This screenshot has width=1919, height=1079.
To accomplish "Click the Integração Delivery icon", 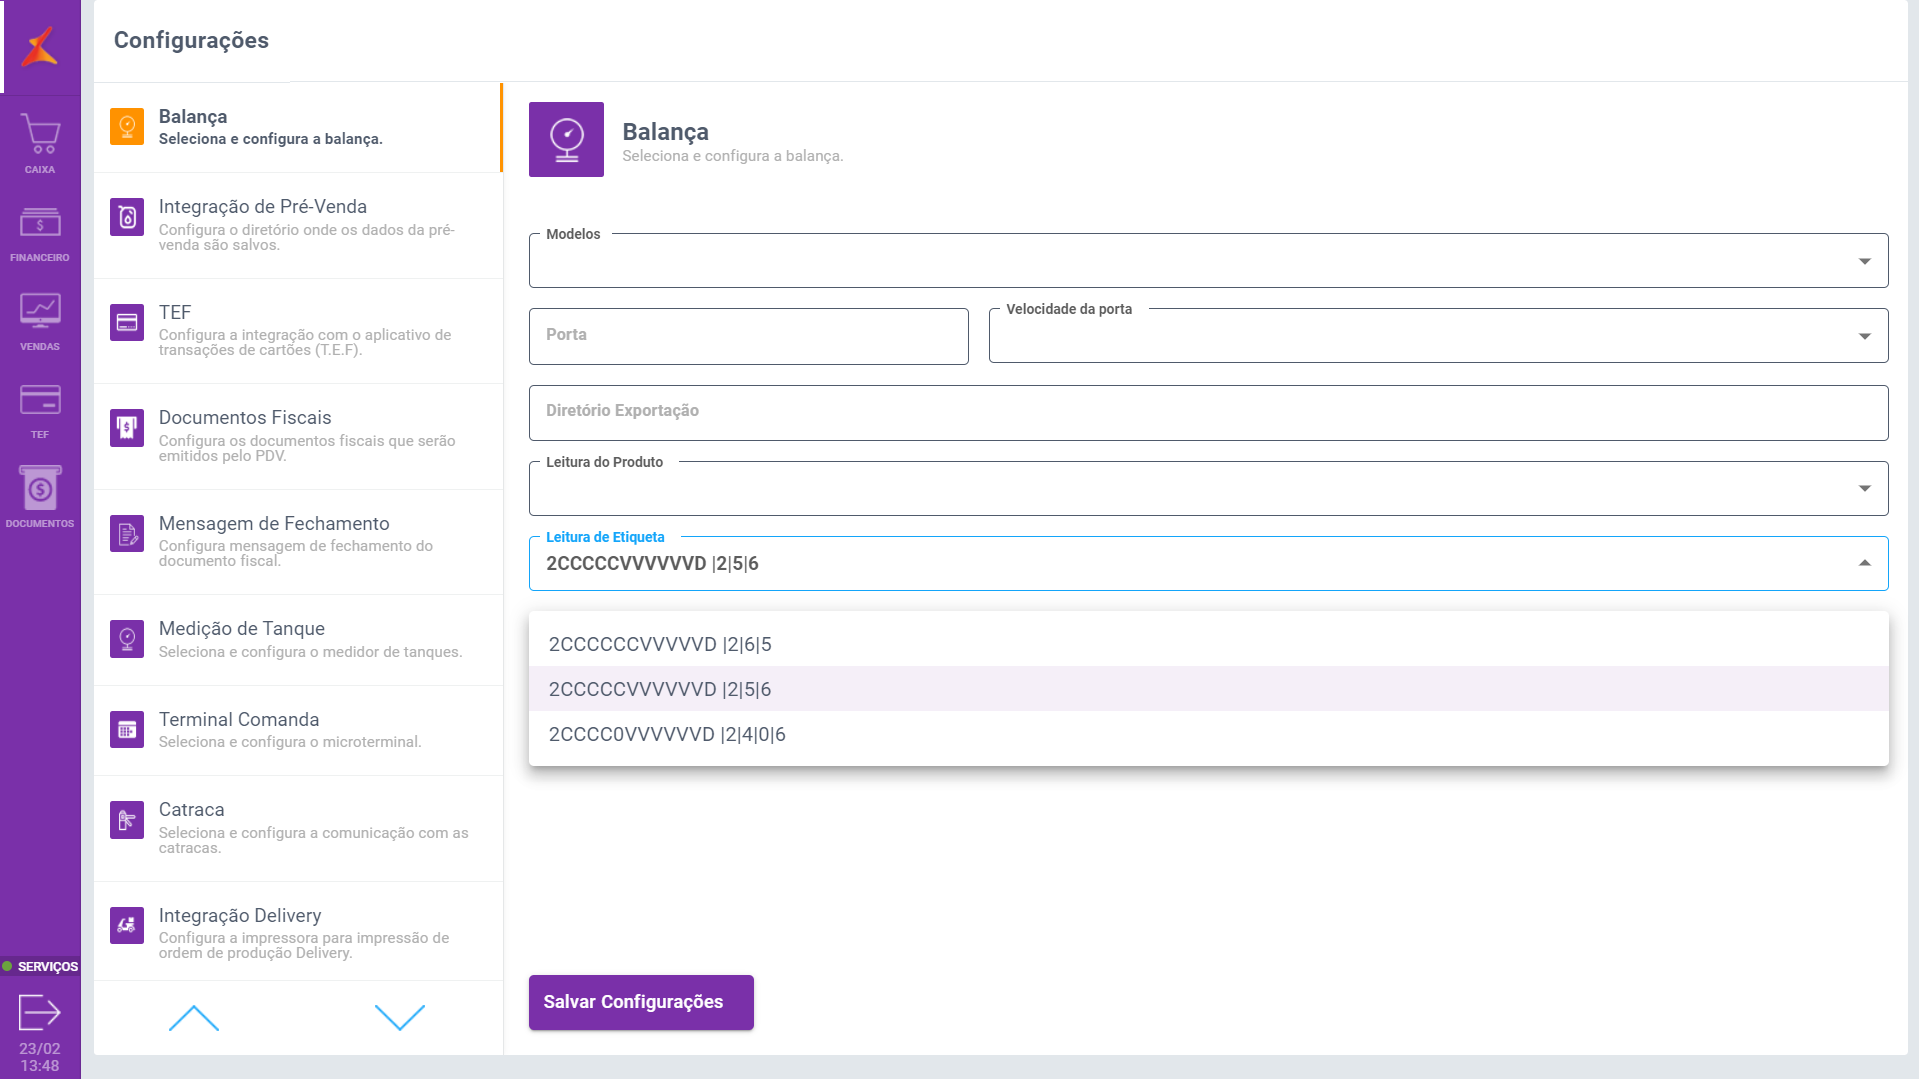I will [127, 926].
